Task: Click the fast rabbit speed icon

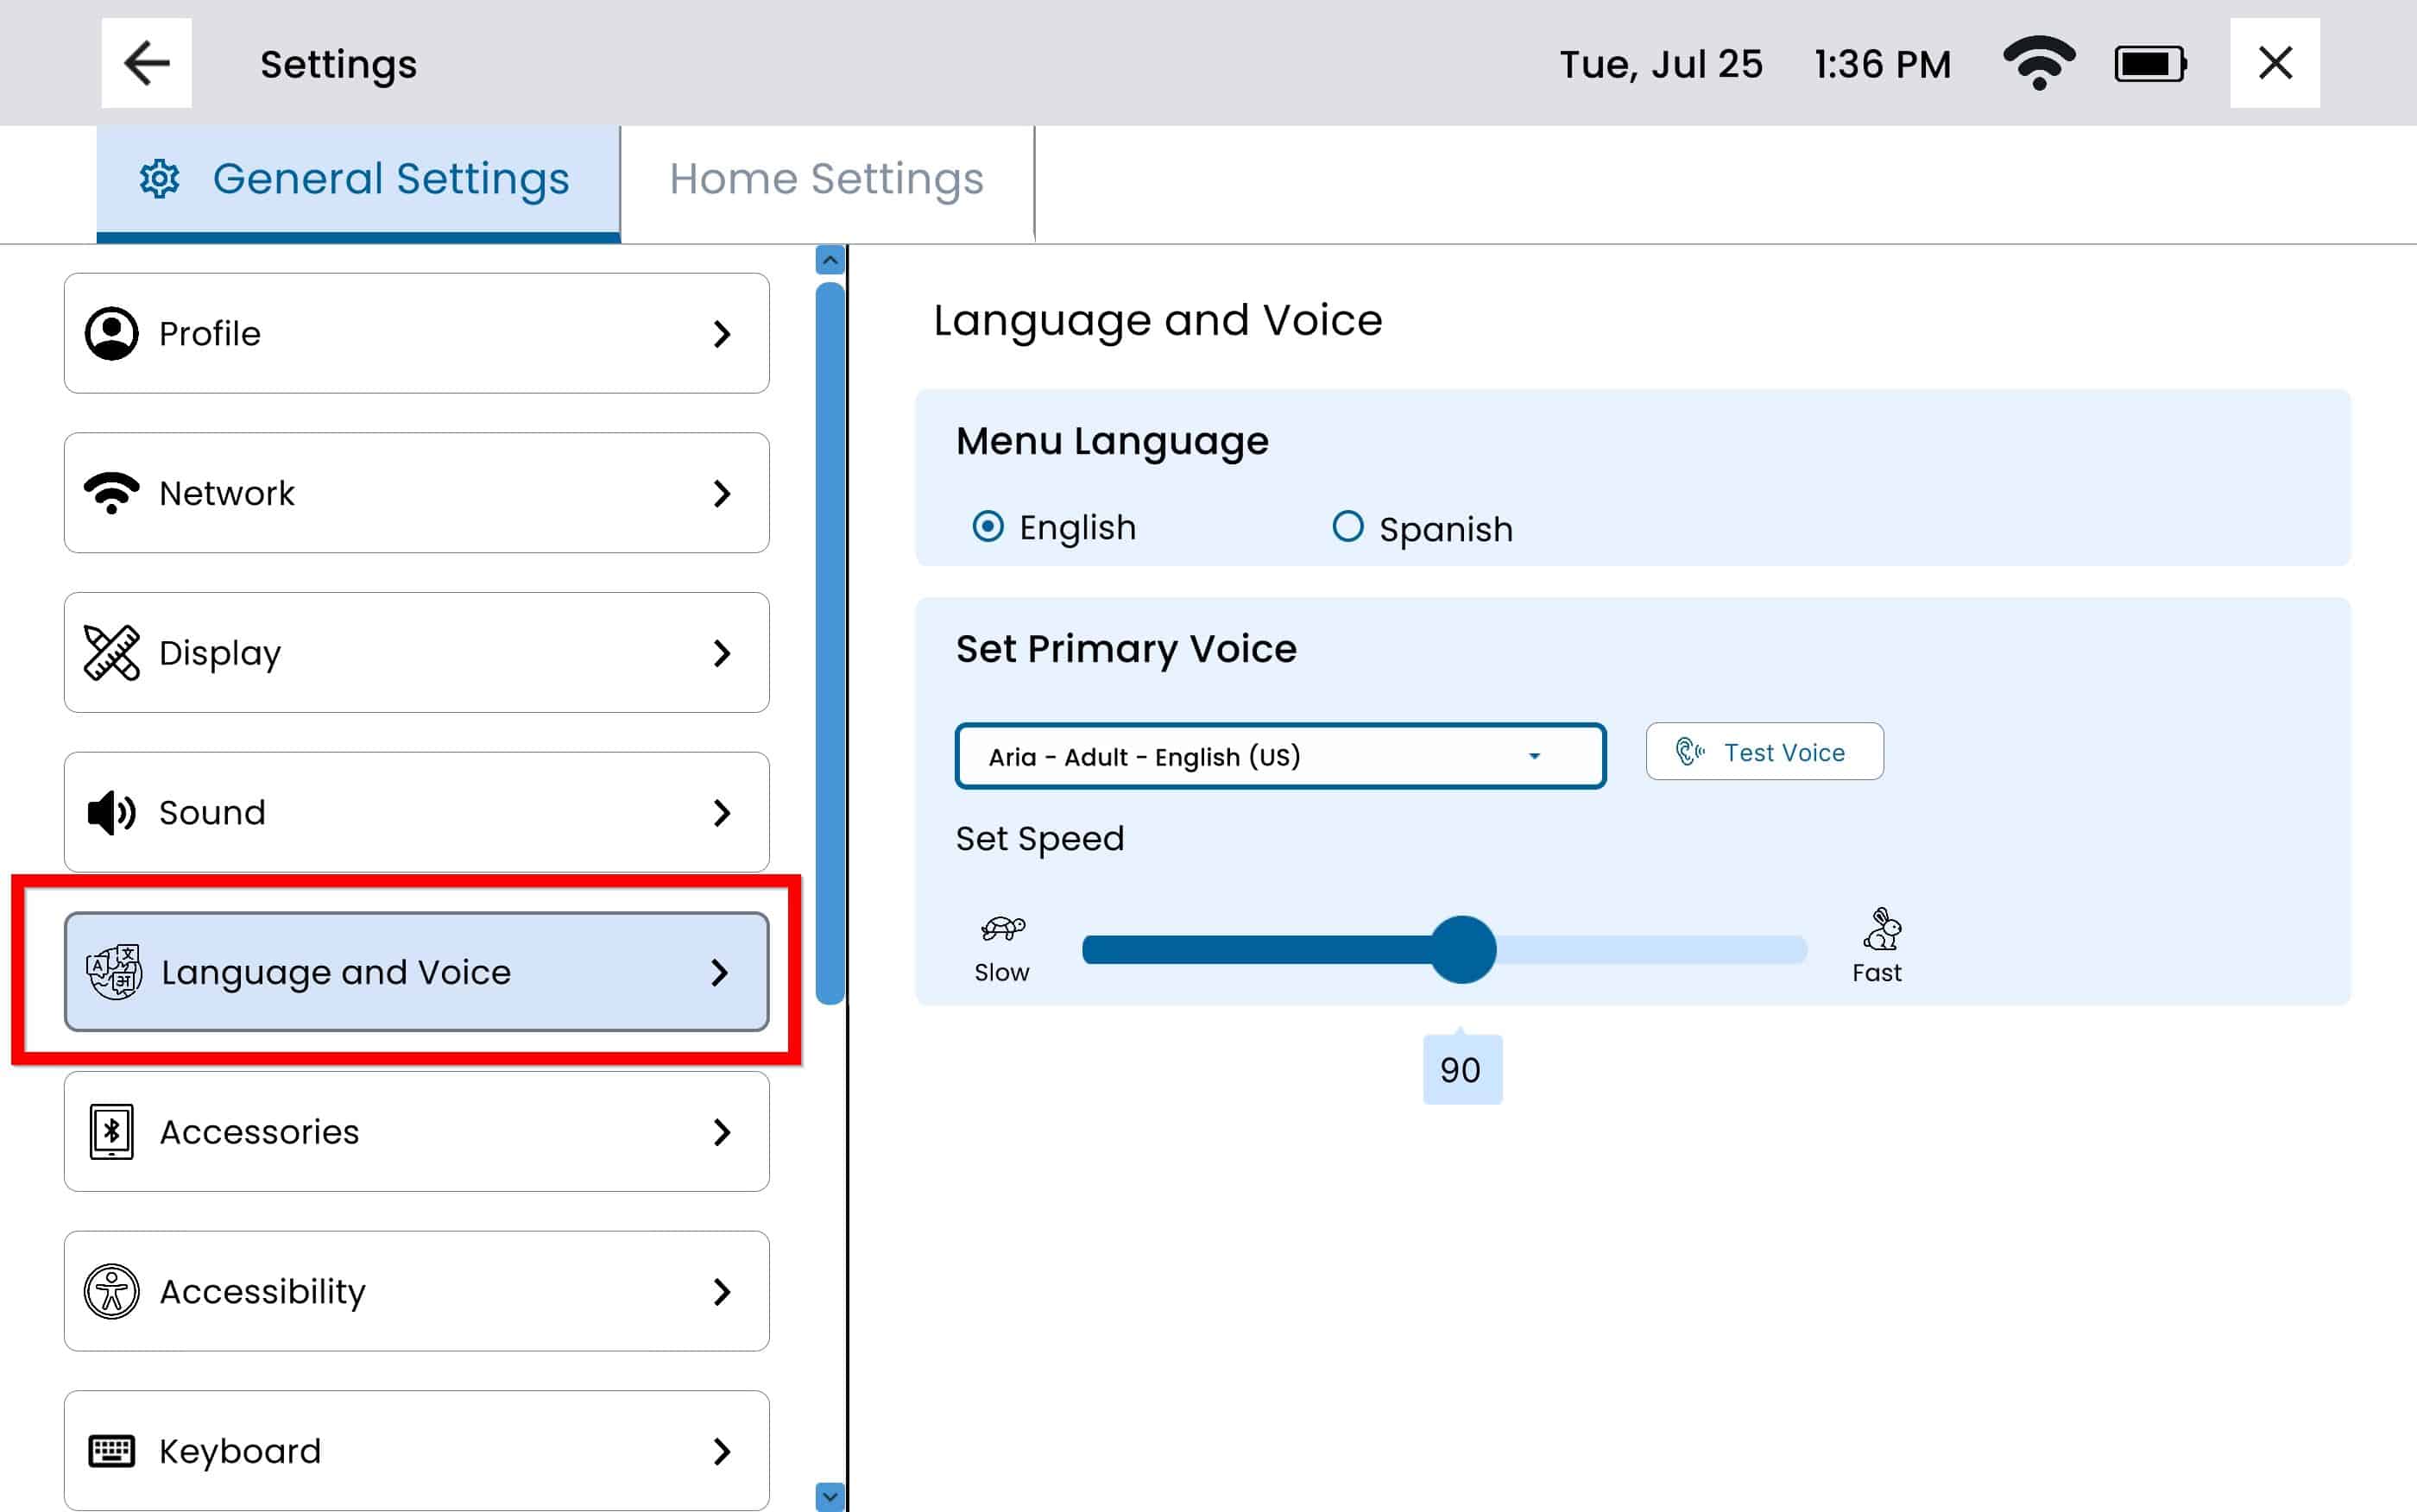Action: point(1881,930)
